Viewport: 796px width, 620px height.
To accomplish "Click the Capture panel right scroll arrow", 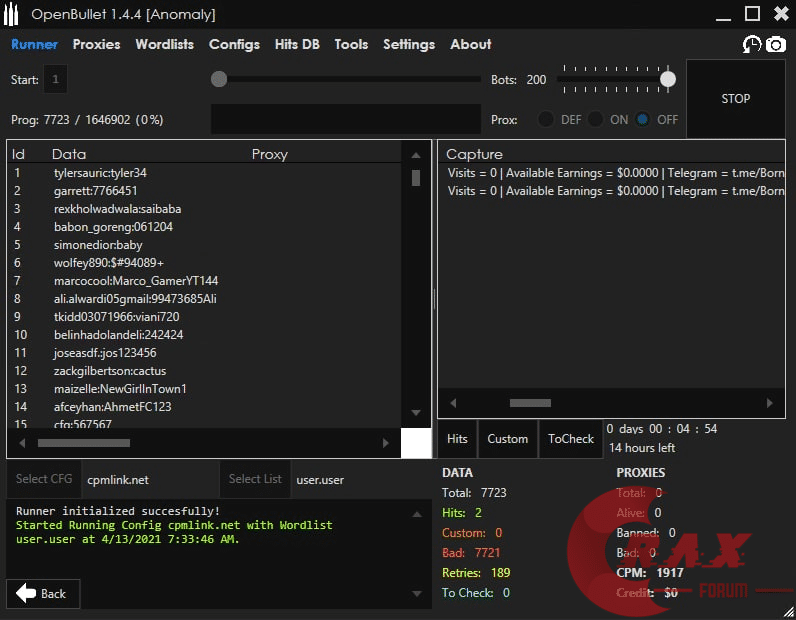I will [x=769, y=403].
